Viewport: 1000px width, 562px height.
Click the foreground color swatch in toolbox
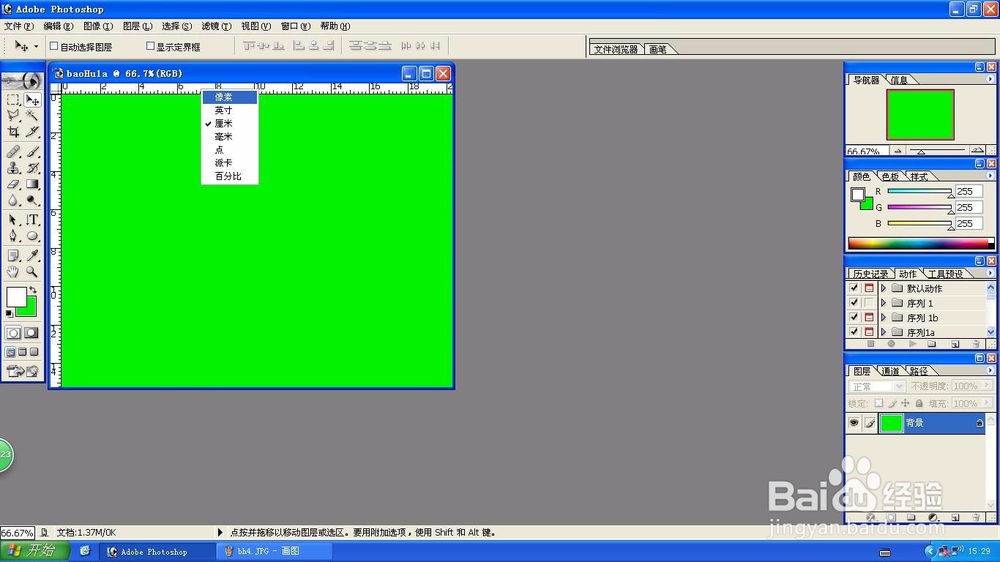[16, 297]
